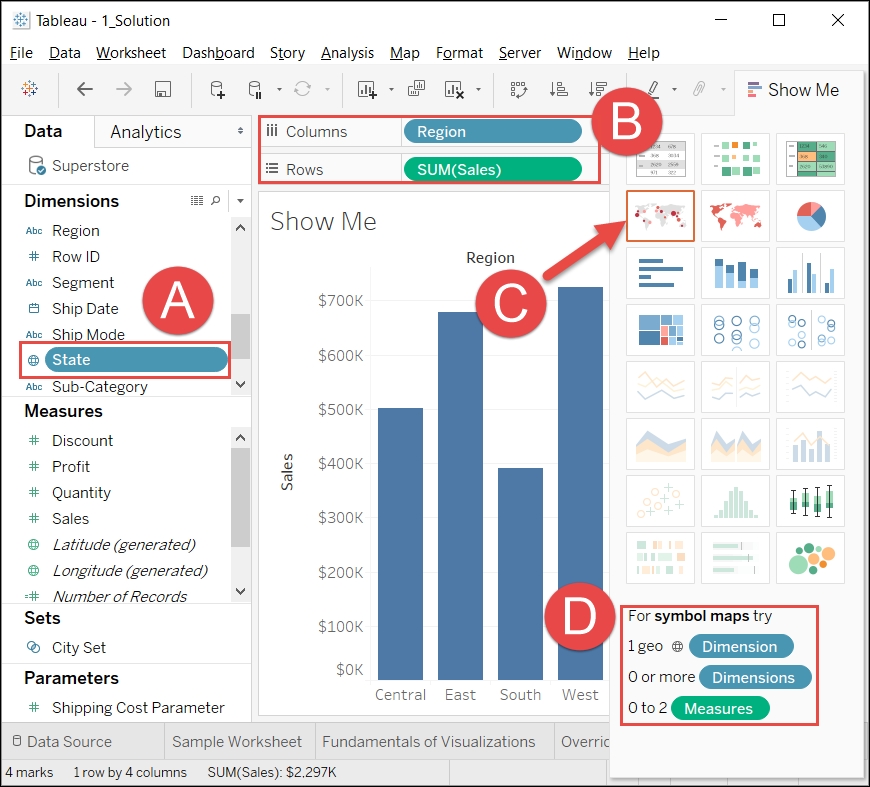Open the Dimensions pane options dropdown

pyautogui.click(x=240, y=200)
